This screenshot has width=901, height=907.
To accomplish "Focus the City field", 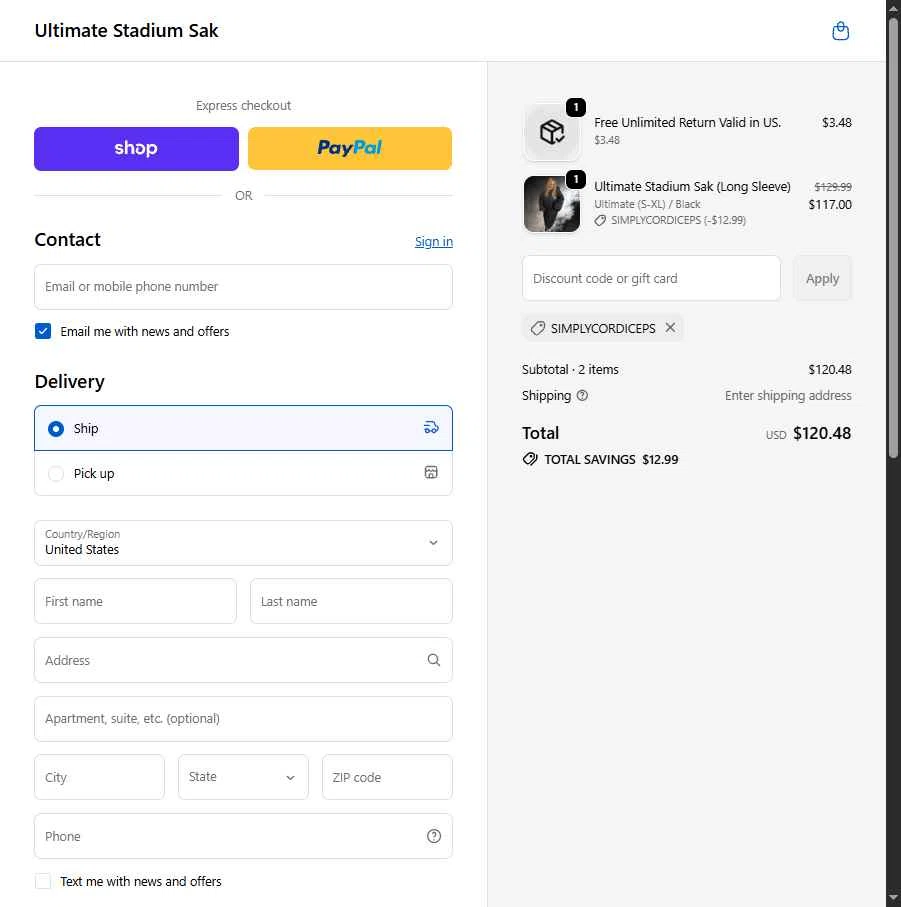I will coord(99,777).
